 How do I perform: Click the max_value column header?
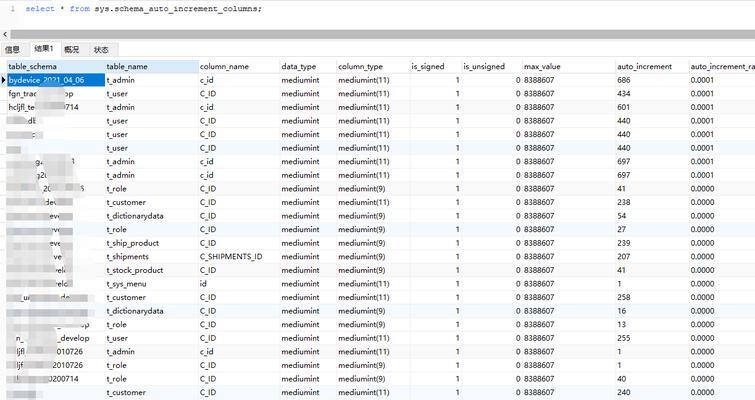click(x=542, y=66)
